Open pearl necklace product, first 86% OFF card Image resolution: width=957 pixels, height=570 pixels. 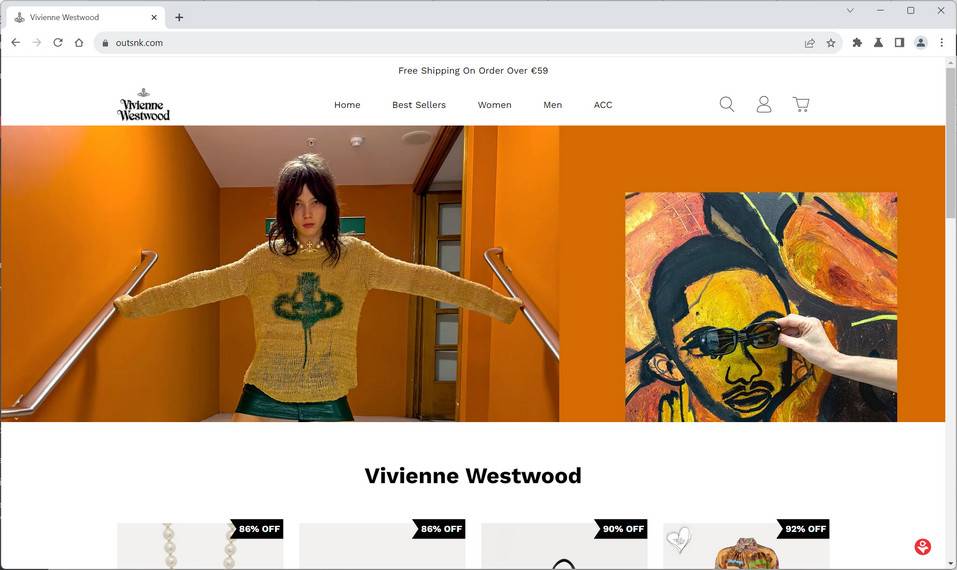click(x=200, y=546)
